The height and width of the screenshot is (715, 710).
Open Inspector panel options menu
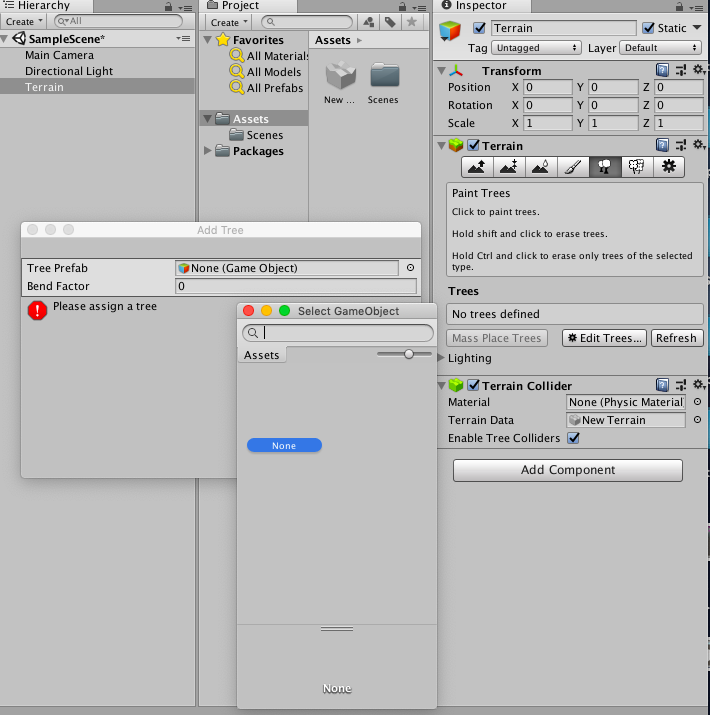pyautogui.click(x=697, y=7)
